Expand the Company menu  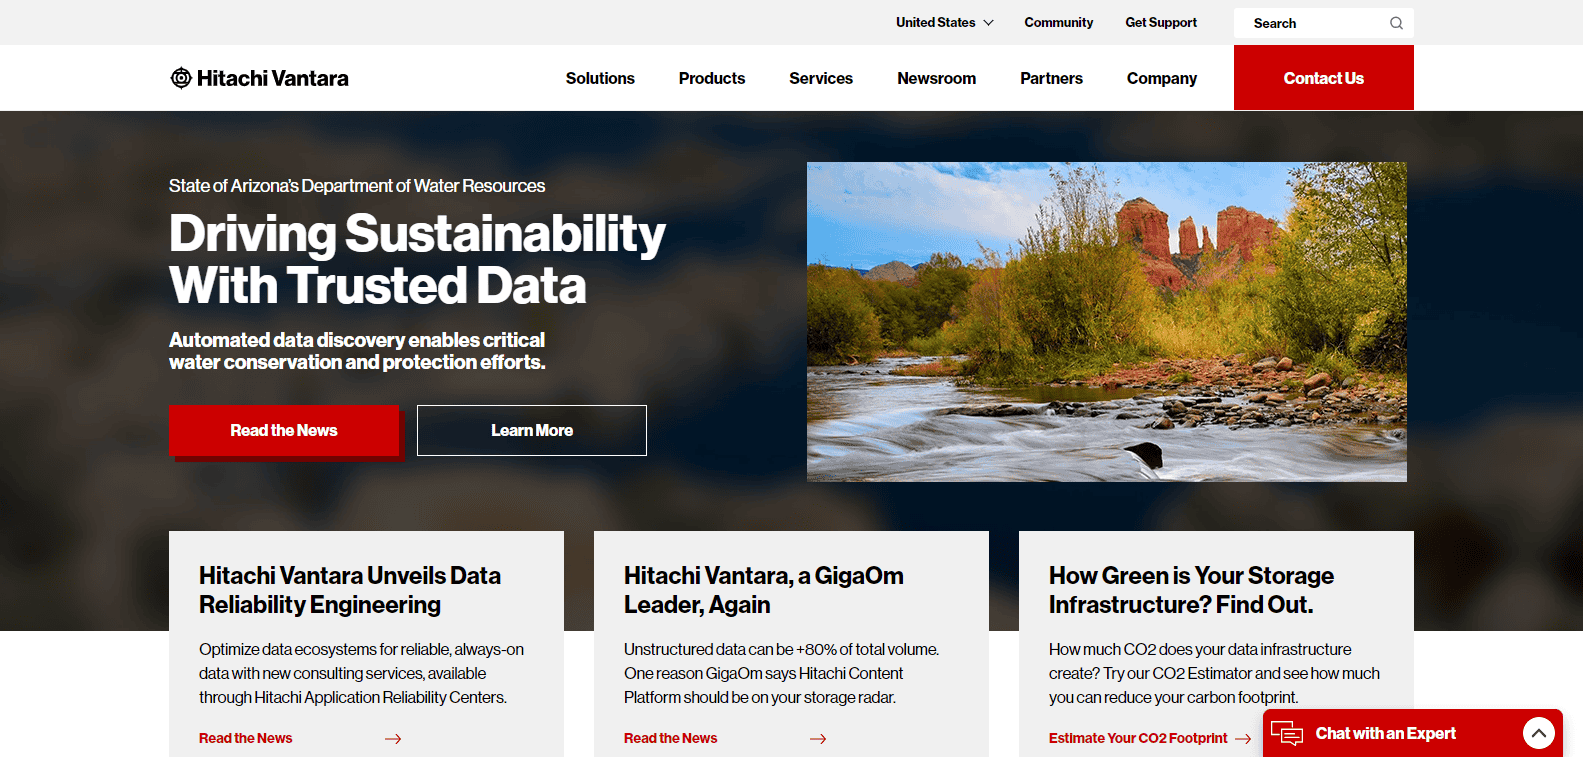1161,78
